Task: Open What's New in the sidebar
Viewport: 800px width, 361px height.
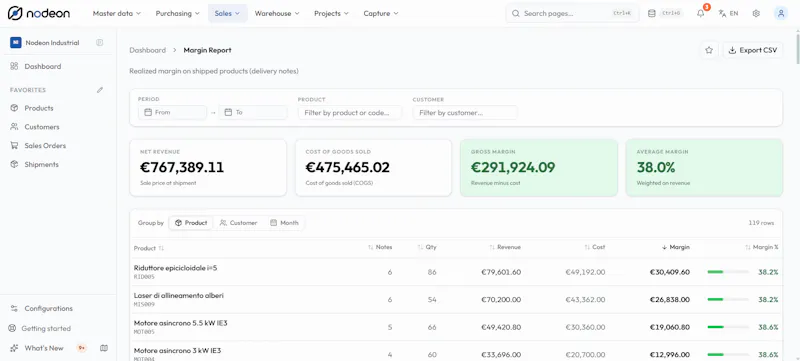Action: coord(44,348)
